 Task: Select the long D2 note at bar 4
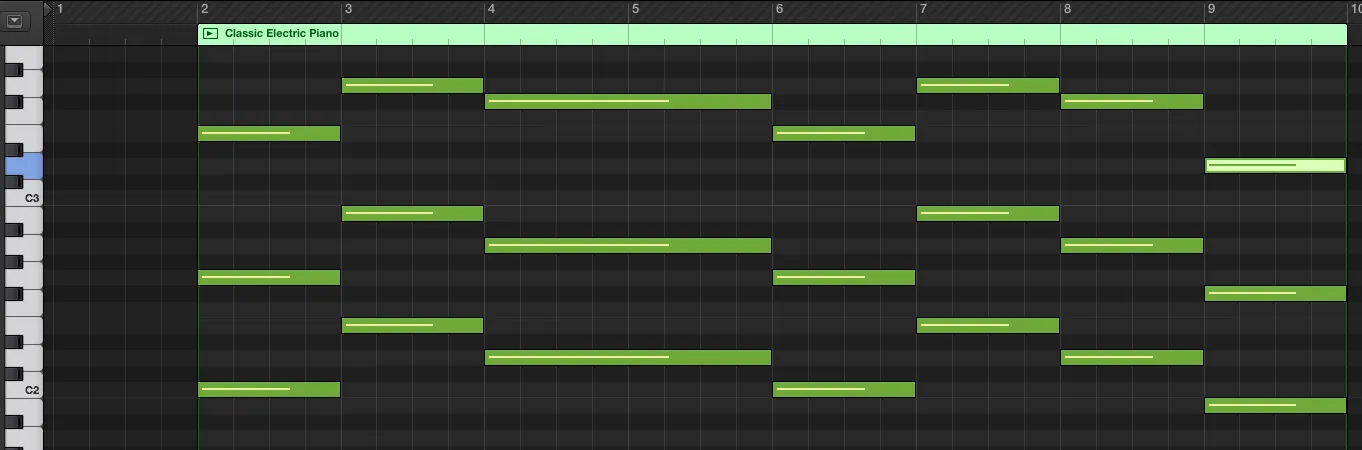[x=628, y=357]
